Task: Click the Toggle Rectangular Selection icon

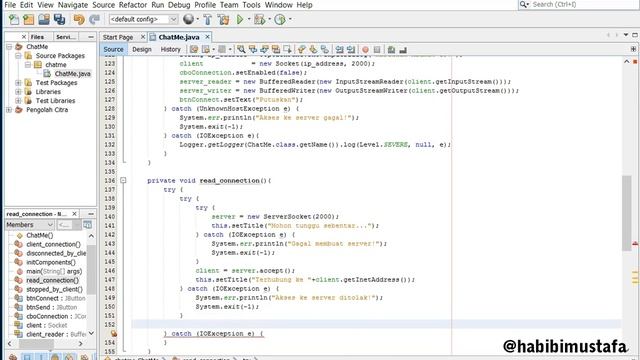Action: pyautogui.click(x=287, y=49)
